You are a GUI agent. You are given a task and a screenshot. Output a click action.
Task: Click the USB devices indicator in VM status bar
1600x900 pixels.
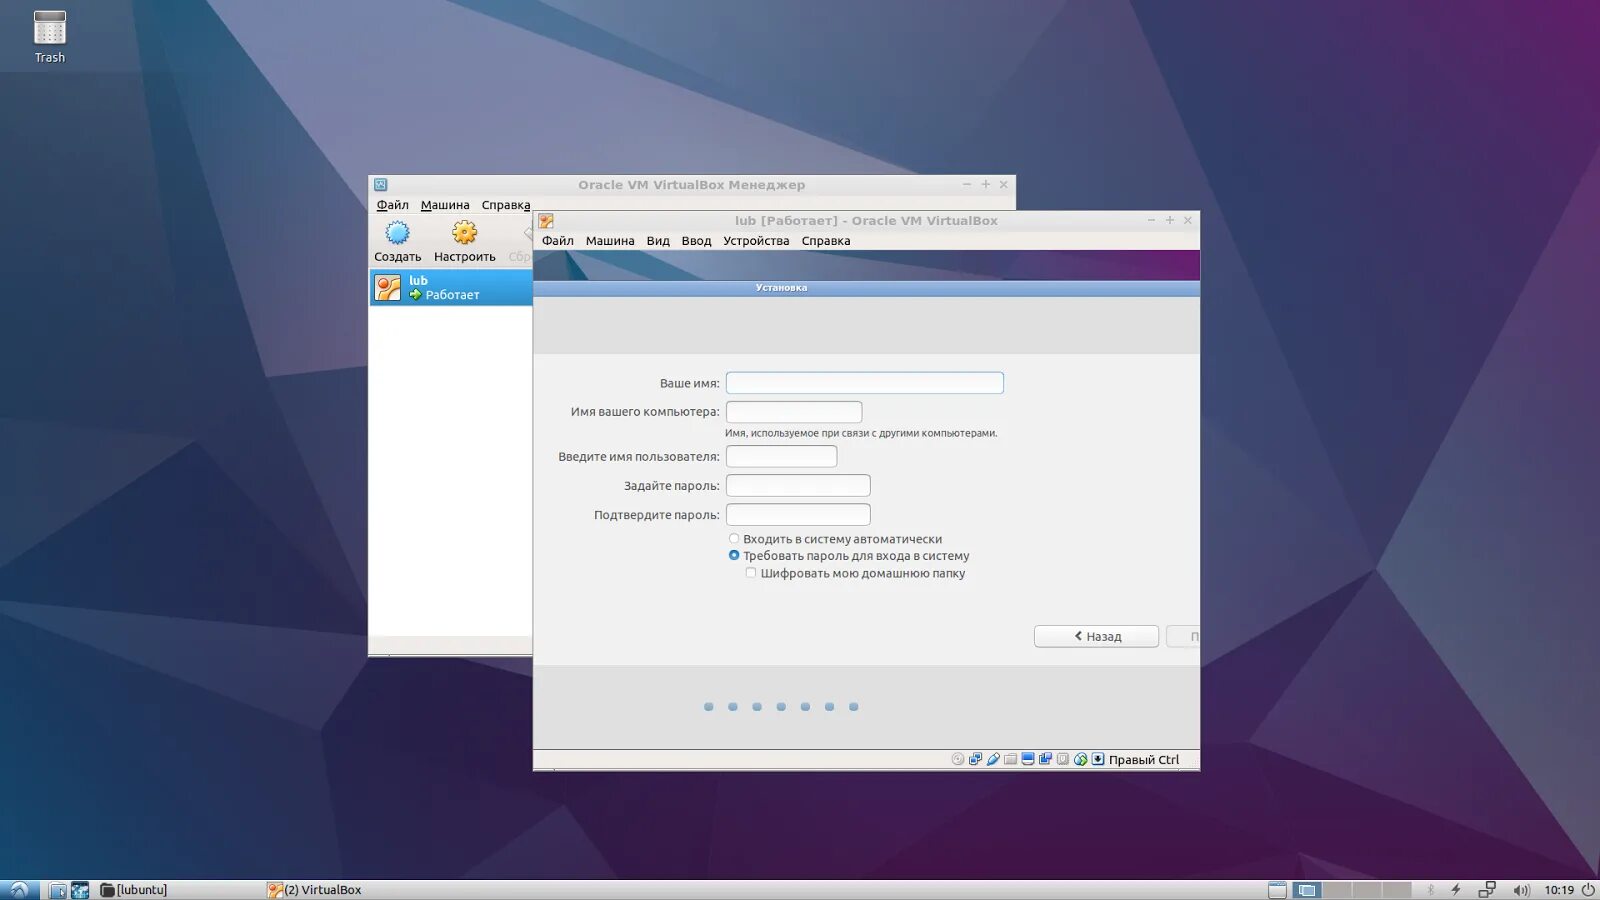(x=993, y=759)
